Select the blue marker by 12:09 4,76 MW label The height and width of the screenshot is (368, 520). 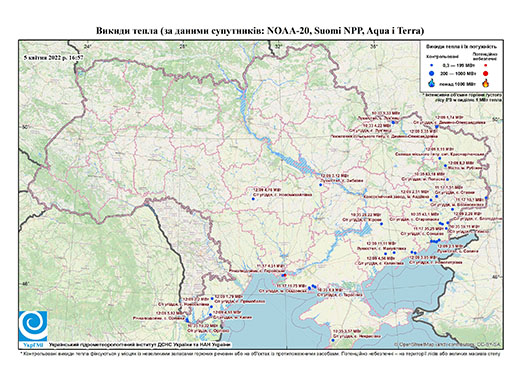(x=253, y=199)
